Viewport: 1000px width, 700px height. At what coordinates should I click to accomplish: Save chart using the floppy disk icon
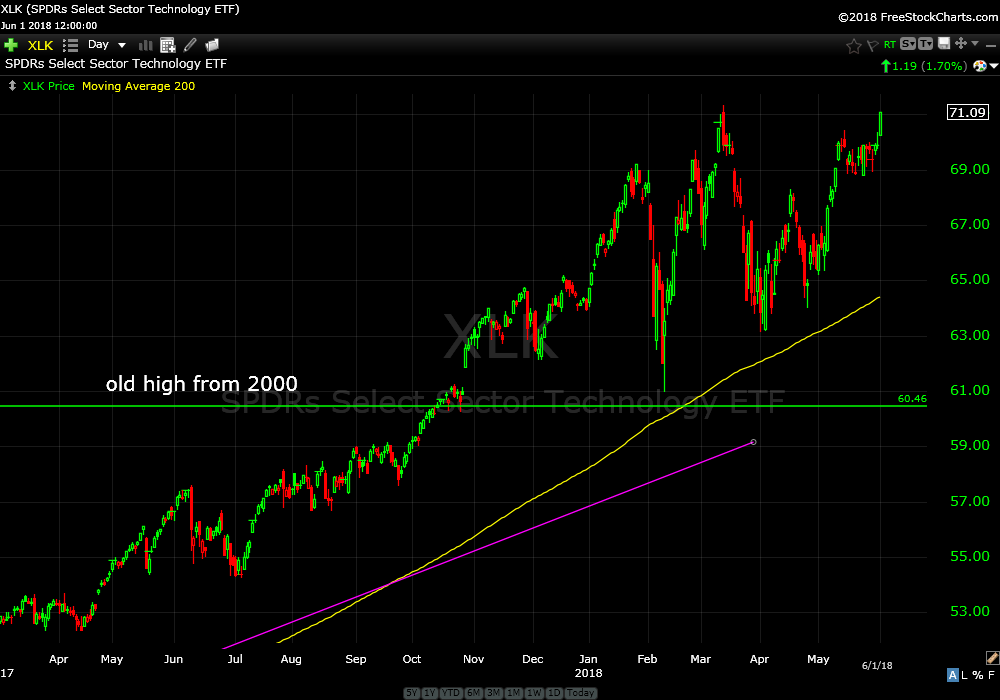click(x=943, y=44)
